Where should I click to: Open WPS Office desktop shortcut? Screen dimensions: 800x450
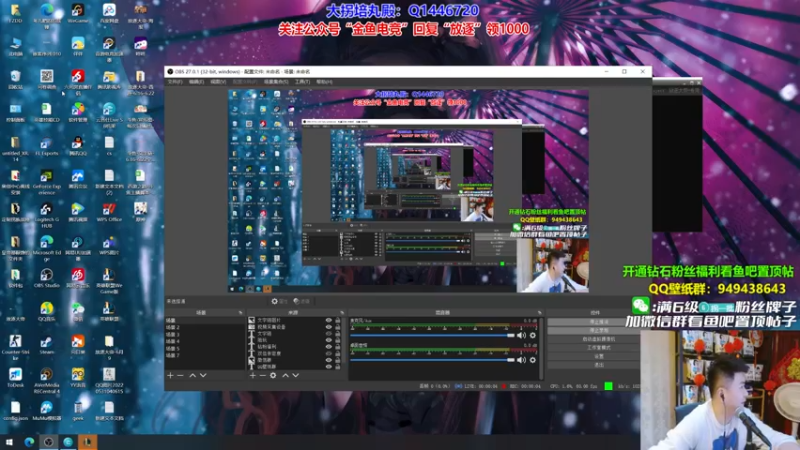tap(109, 212)
